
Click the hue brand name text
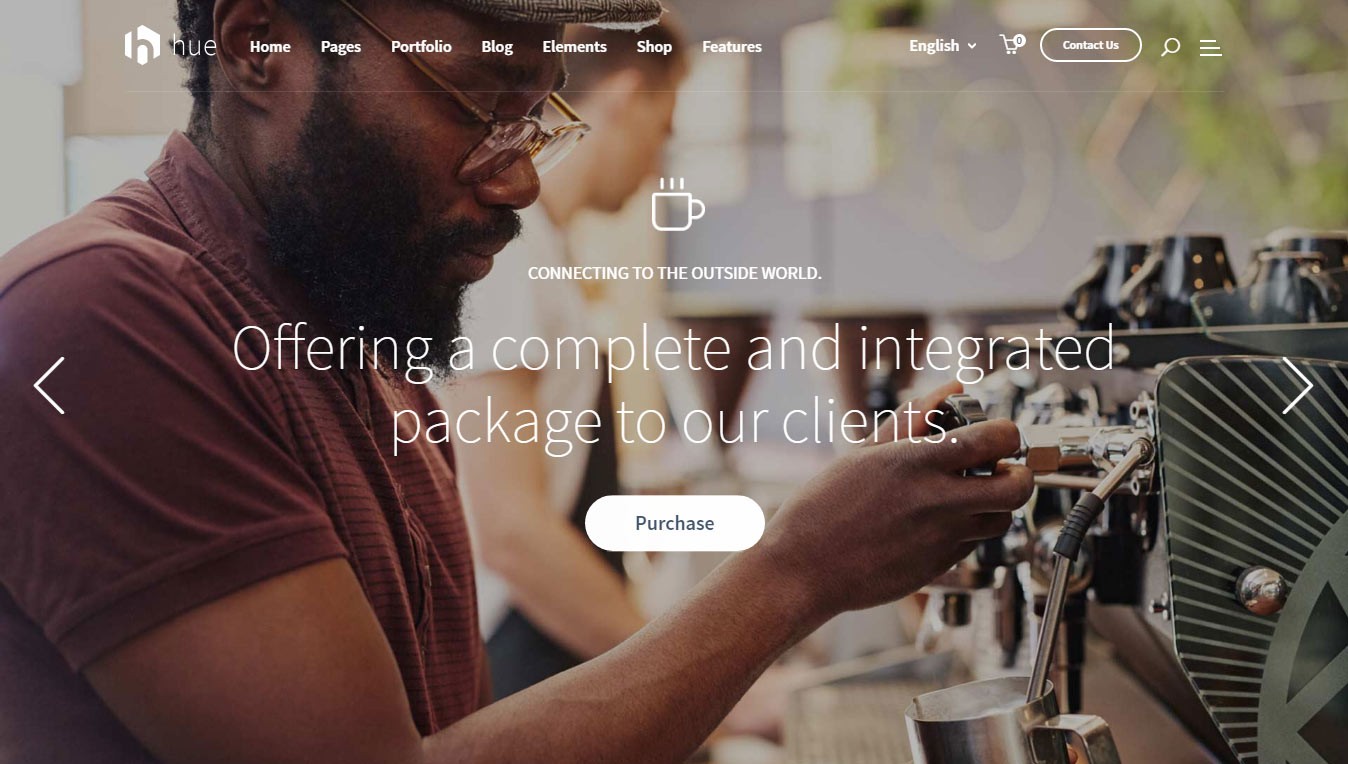[193, 46]
